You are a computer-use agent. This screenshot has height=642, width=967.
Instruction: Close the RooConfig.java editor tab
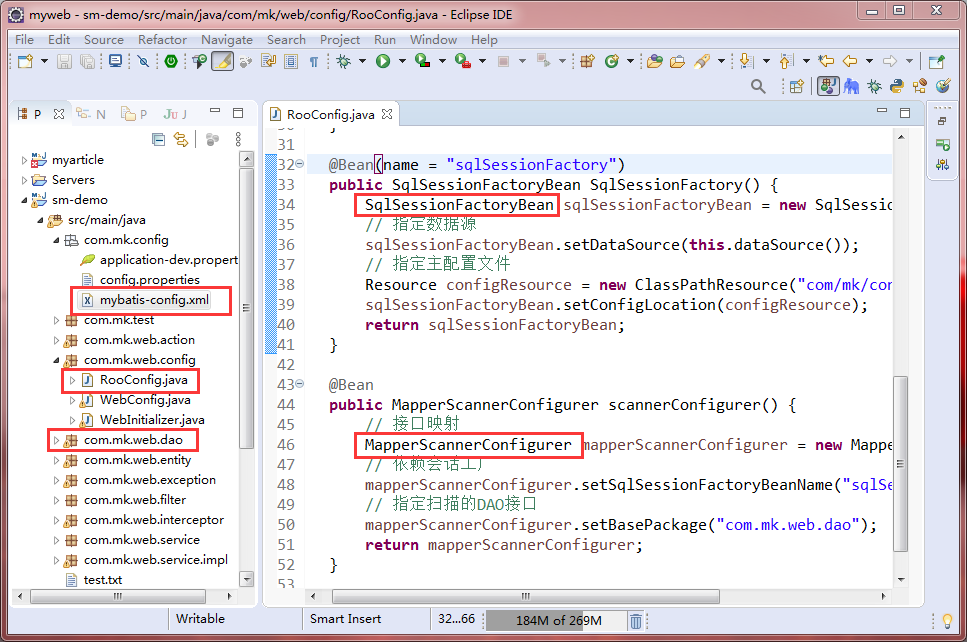tap(387, 114)
